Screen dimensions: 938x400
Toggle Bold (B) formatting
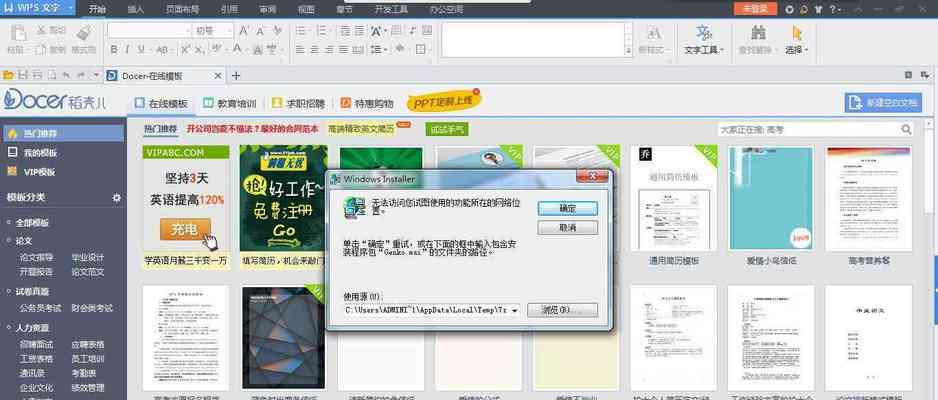click(114, 49)
